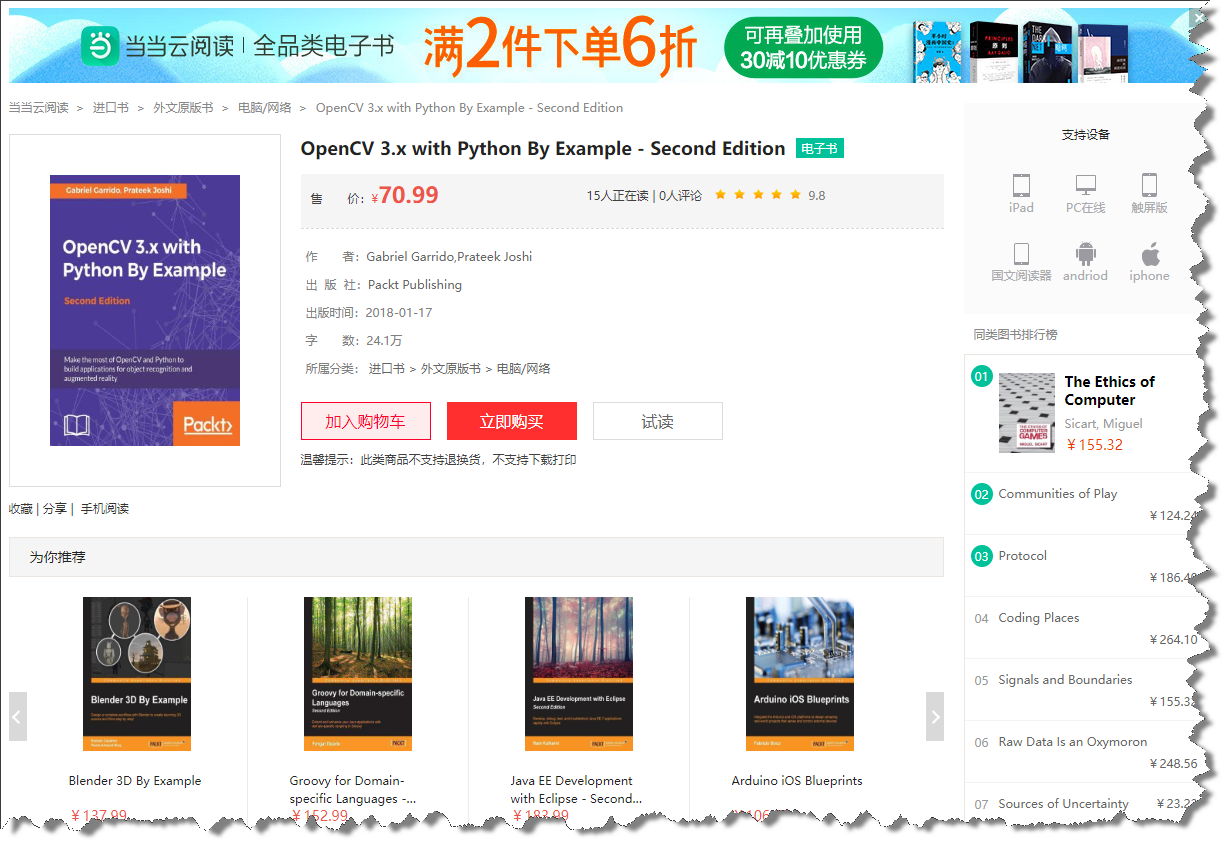Click 电脑/网络 in 所属分类 row
The image size is (1223, 841).
524,369
